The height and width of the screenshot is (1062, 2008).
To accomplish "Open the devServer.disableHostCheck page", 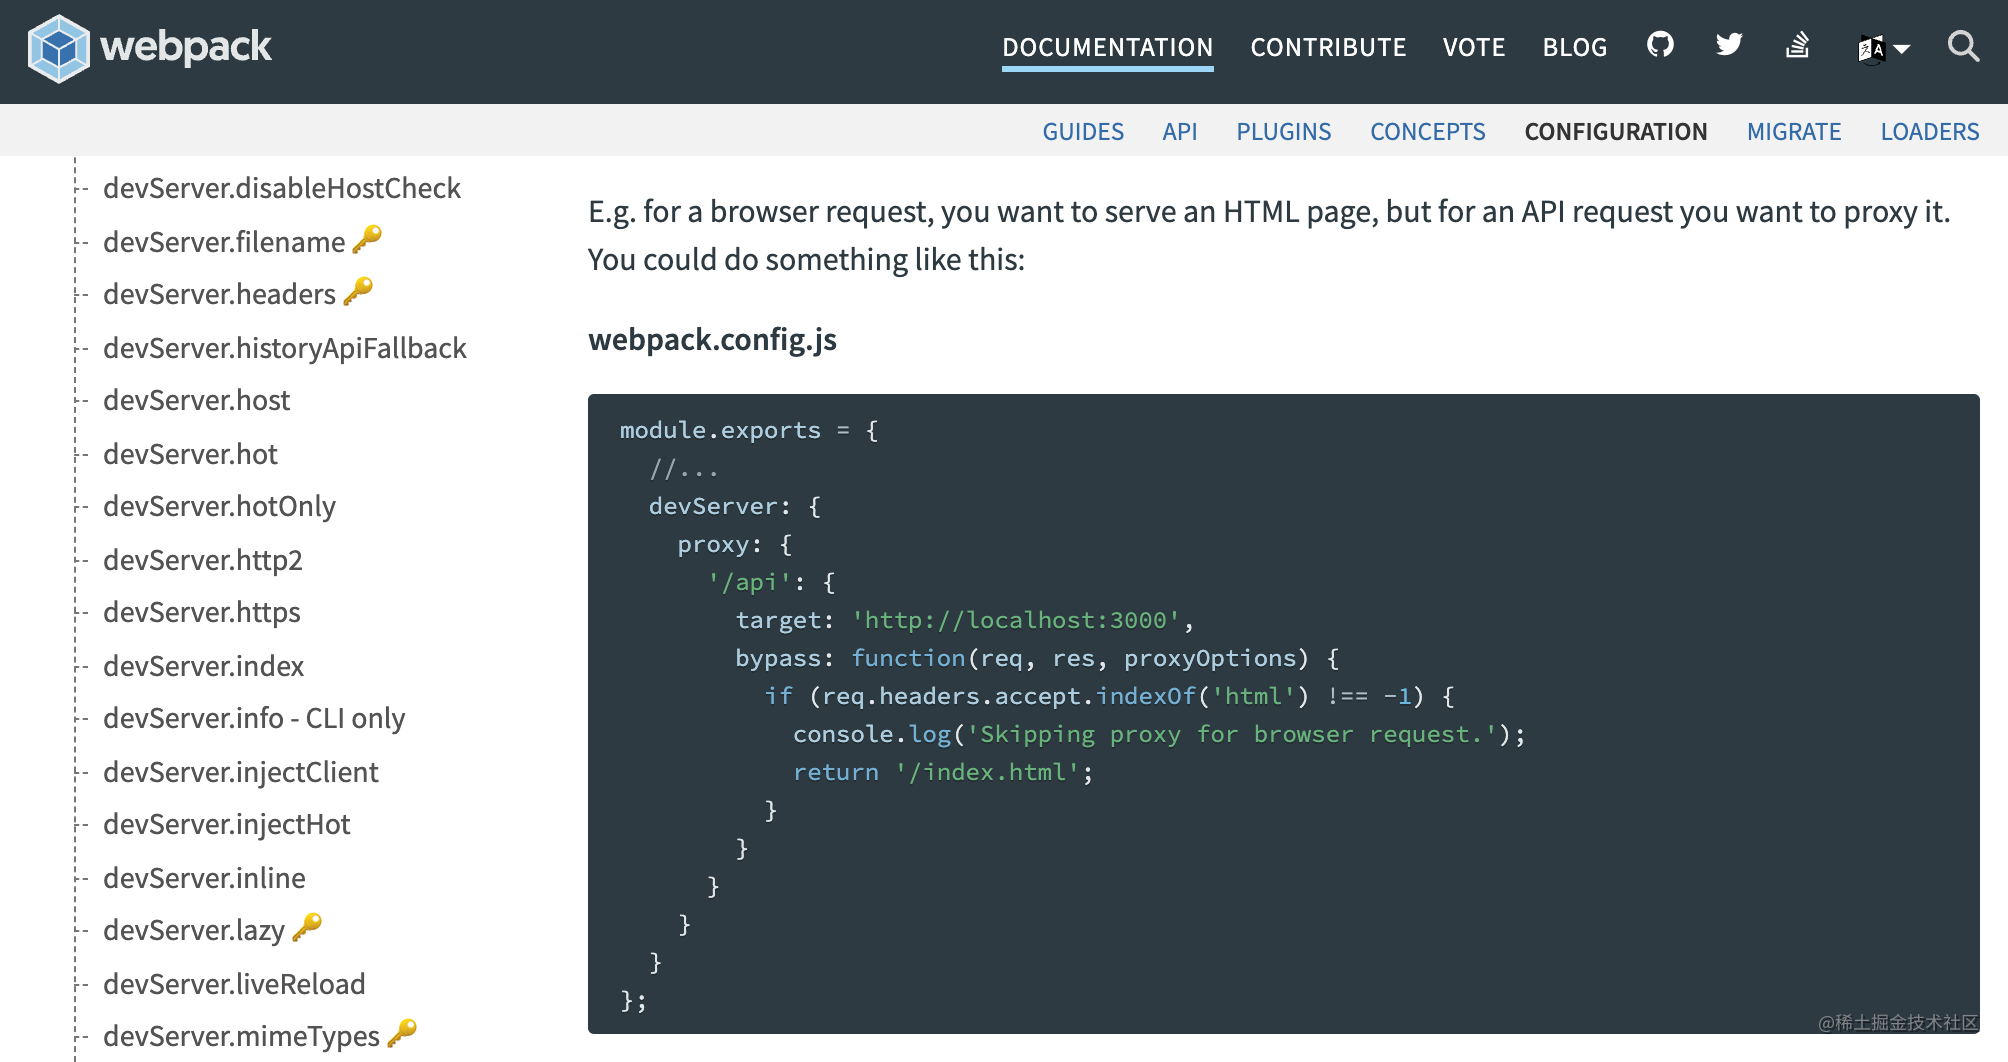I will (281, 188).
